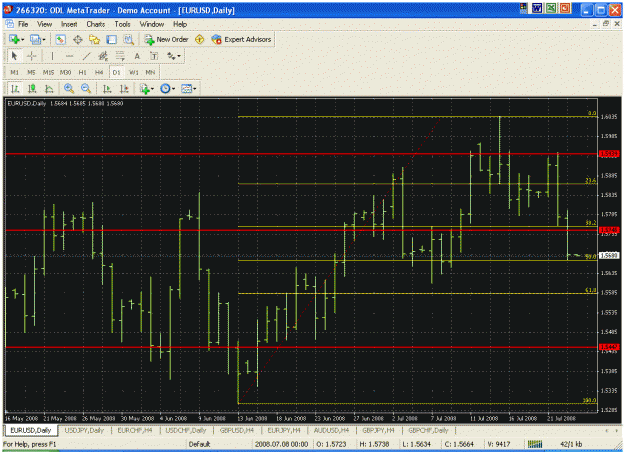
Task: Click the New Order button
Action: [x=167, y=39]
